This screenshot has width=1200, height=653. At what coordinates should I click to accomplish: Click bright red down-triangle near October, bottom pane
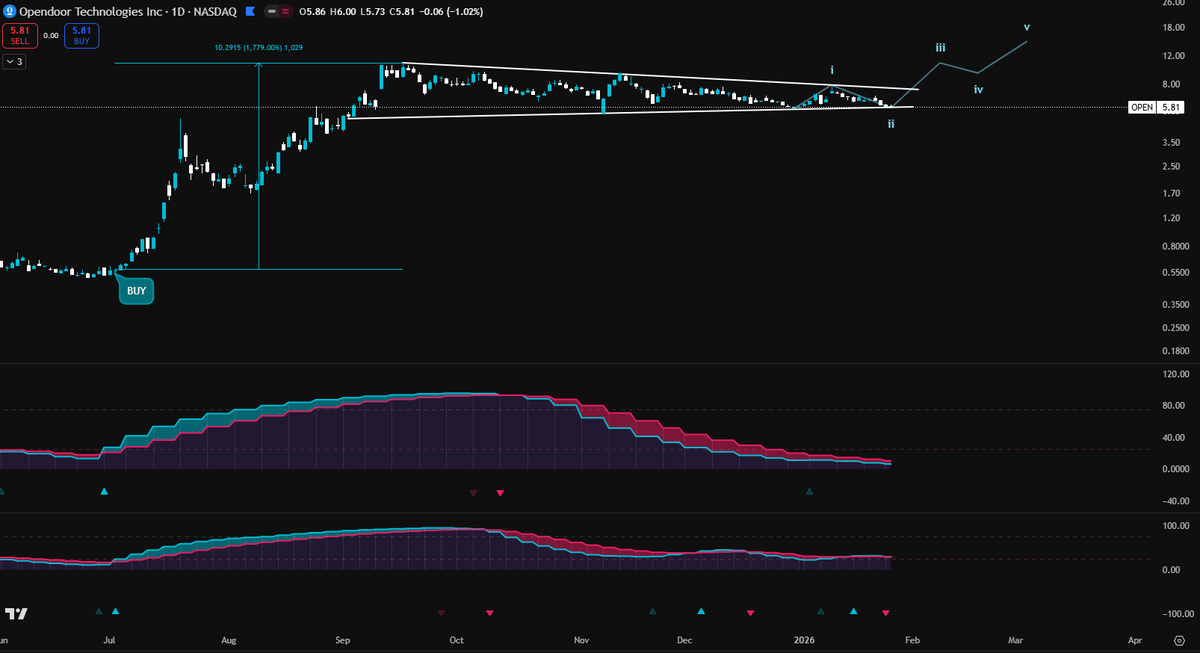coord(489,613)
